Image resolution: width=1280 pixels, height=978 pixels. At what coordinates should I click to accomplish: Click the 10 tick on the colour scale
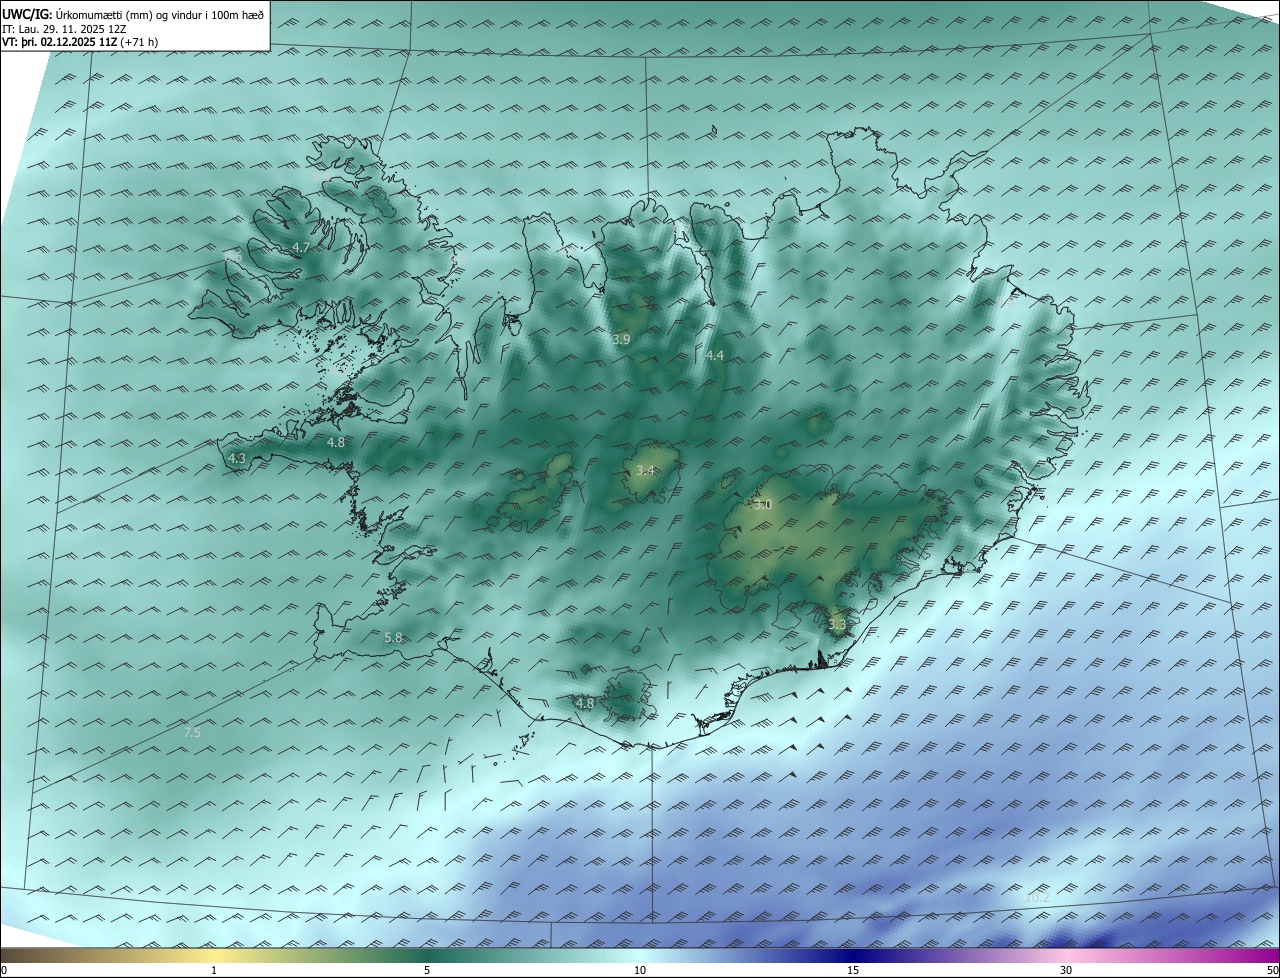640,970
